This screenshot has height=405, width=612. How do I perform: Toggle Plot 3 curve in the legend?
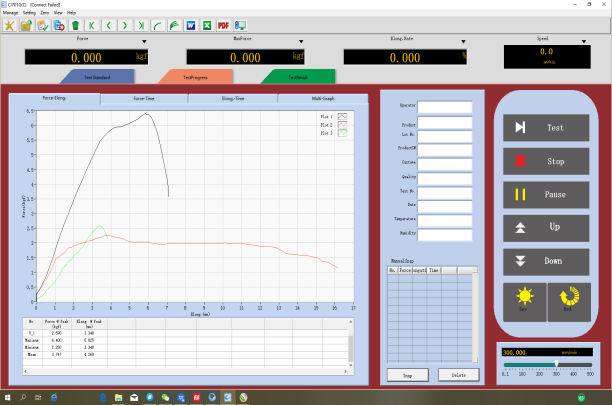342,133
